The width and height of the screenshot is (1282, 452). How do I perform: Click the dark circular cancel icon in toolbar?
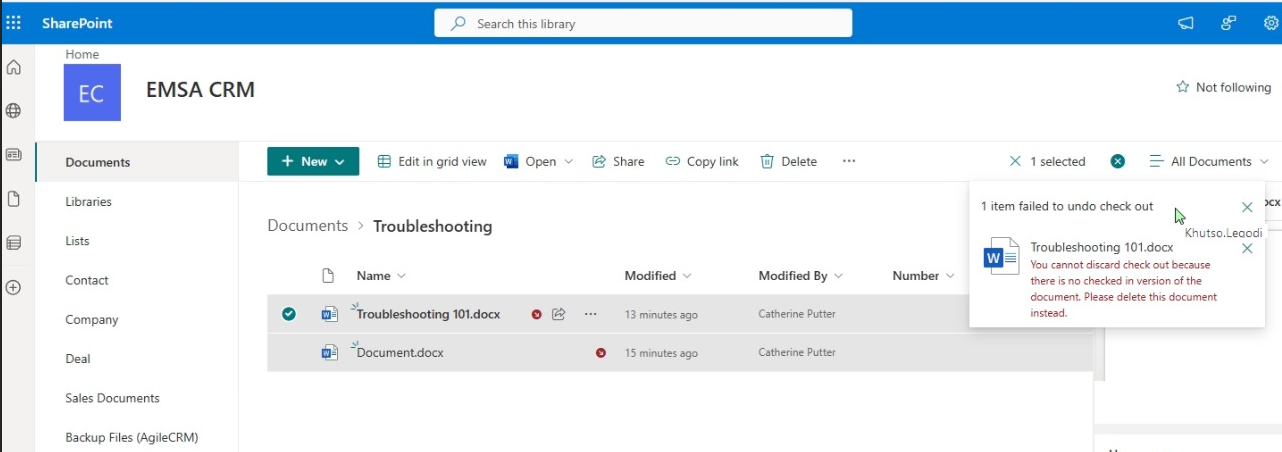1118,161
